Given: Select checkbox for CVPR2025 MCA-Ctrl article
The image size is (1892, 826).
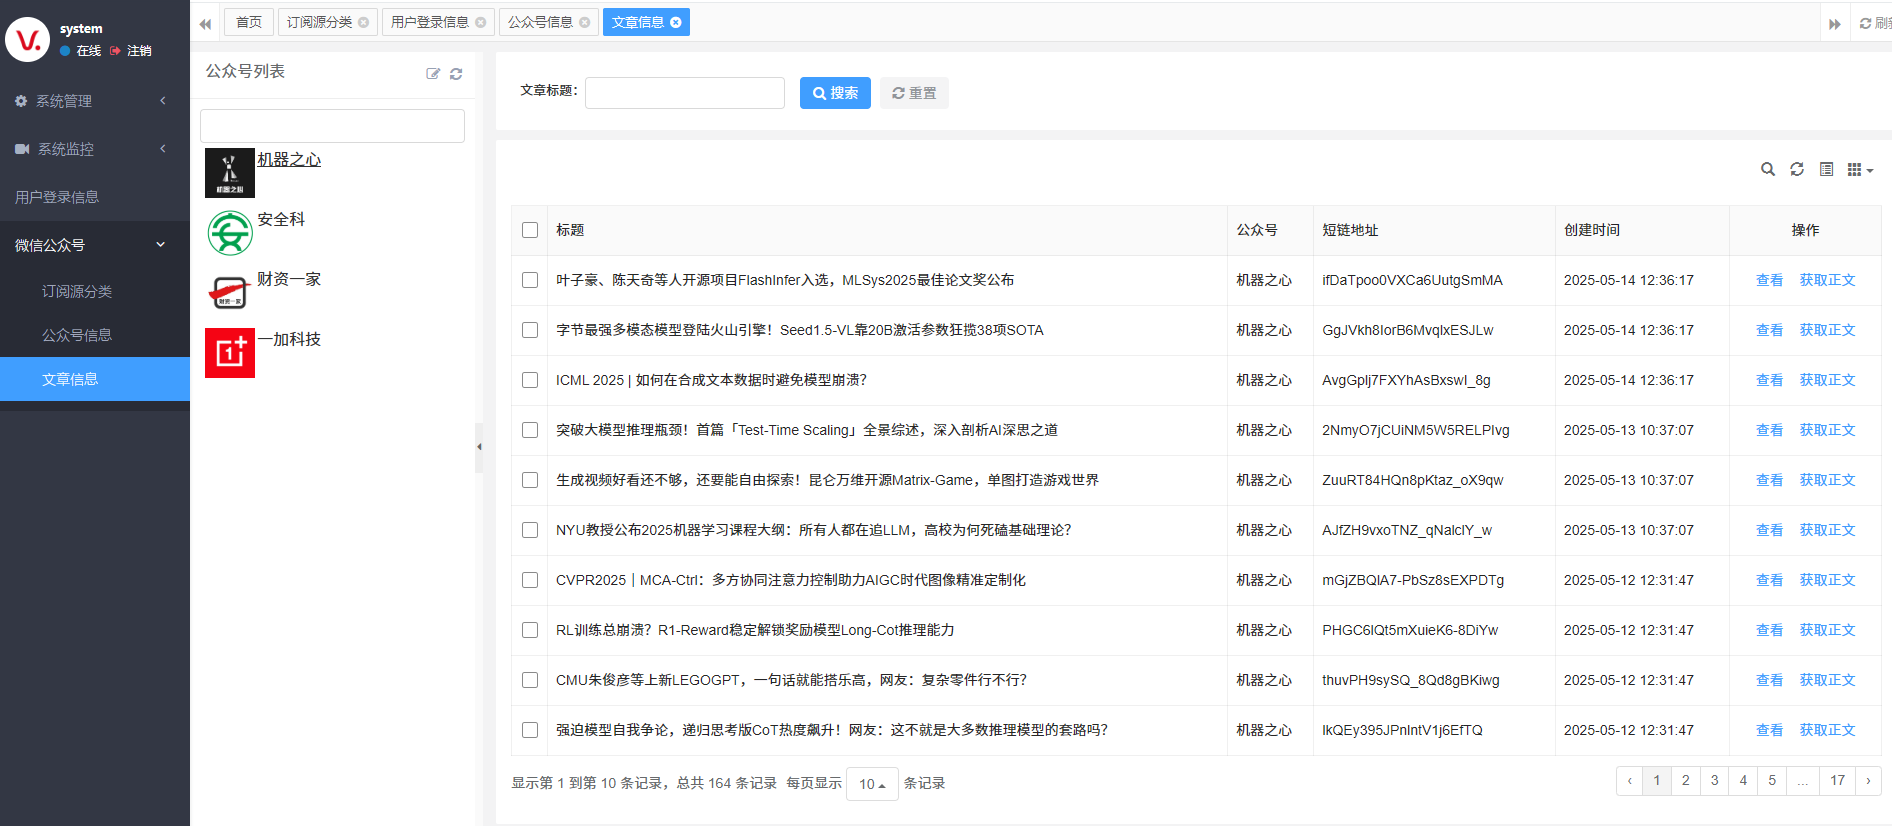Looking at the screenshot, I should click(x=530, y=580).
